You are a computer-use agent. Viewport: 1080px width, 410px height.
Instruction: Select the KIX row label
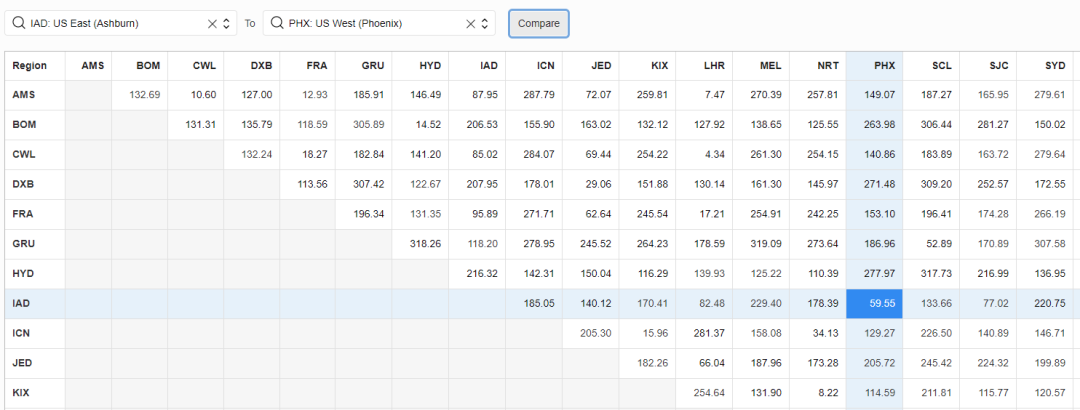tap(22, 394)
